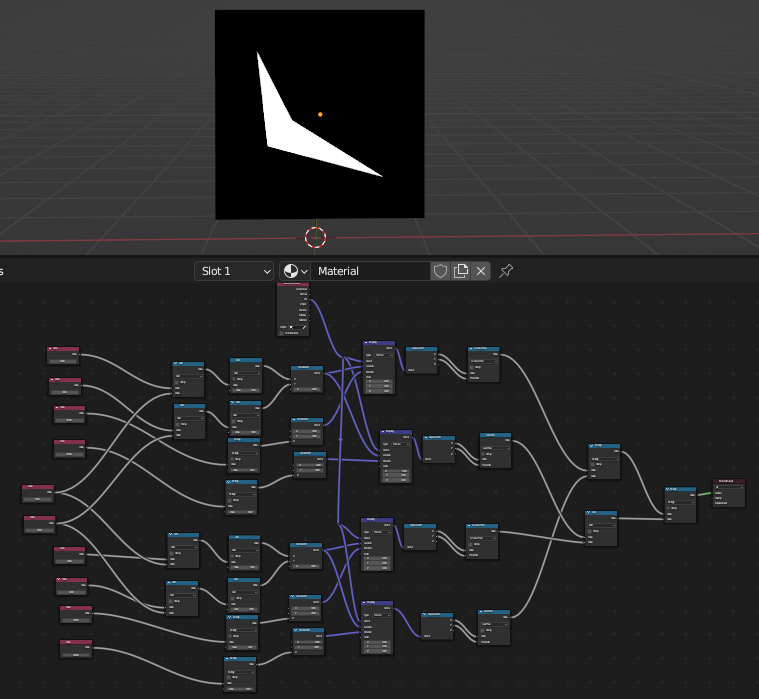Click the 3D cursor in the viewport
The width and height of the screenshot is (759, 699).
click(315, 237)
